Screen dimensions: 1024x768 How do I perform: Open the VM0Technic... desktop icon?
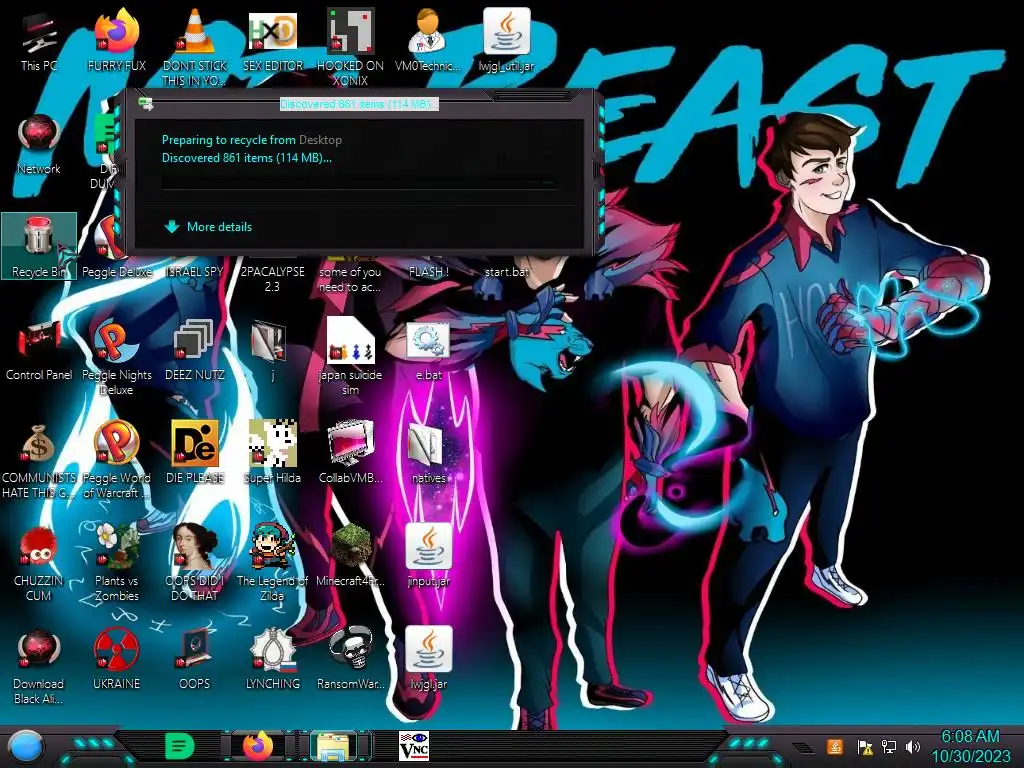[428, 42]
